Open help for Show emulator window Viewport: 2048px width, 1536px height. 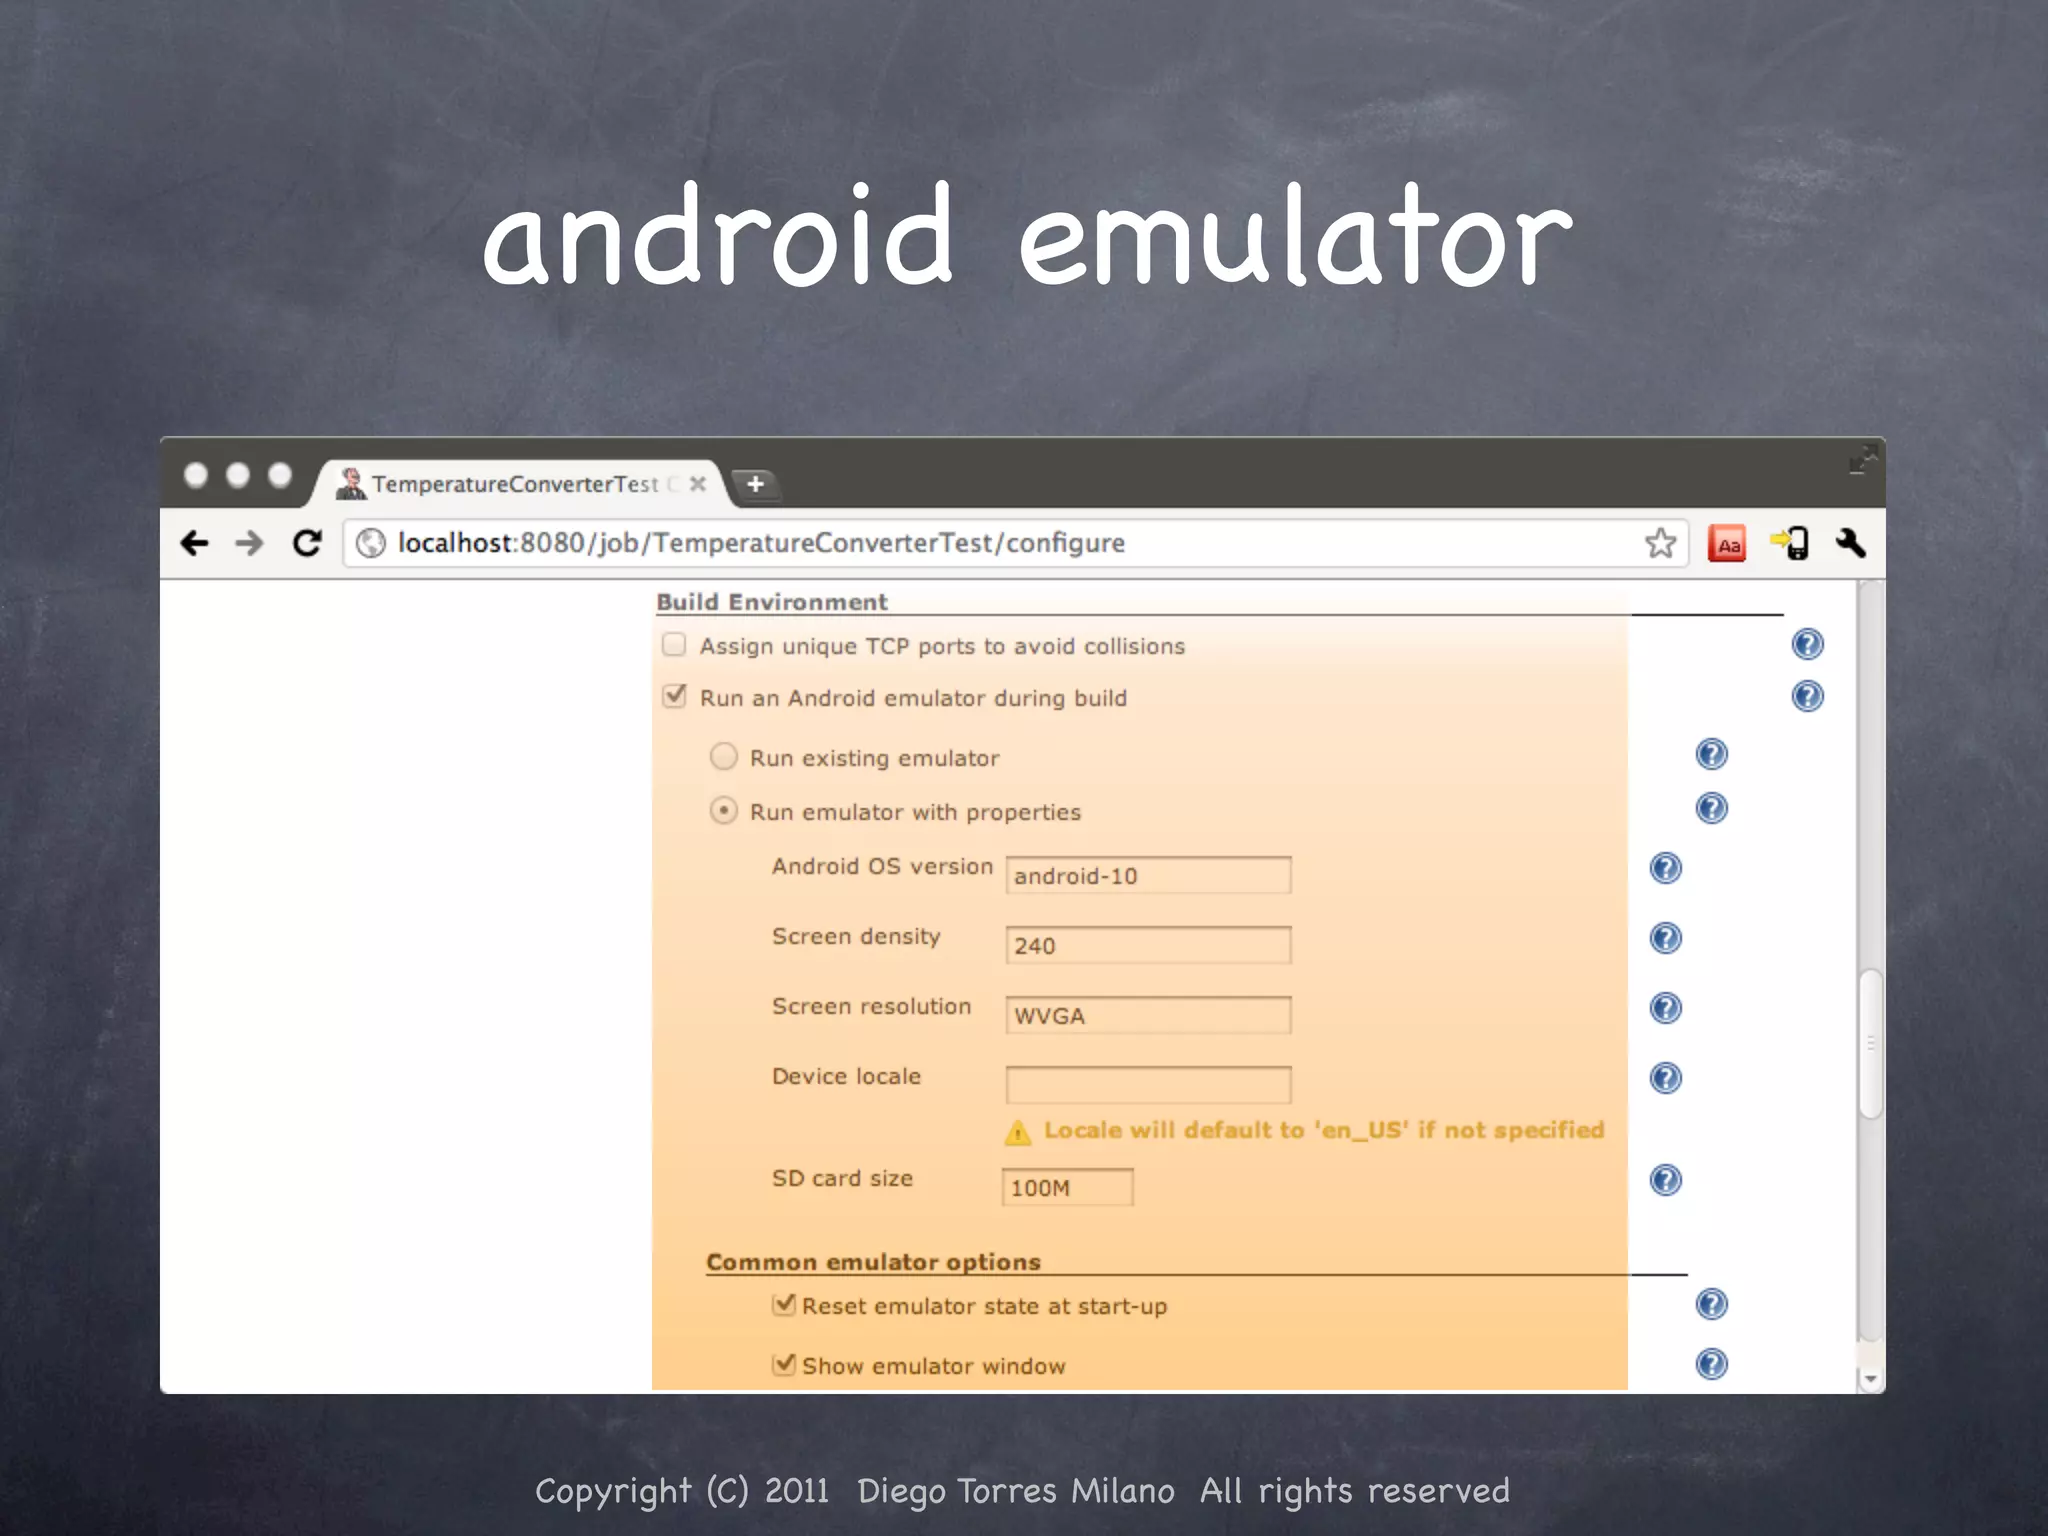coord(1711,1364)
